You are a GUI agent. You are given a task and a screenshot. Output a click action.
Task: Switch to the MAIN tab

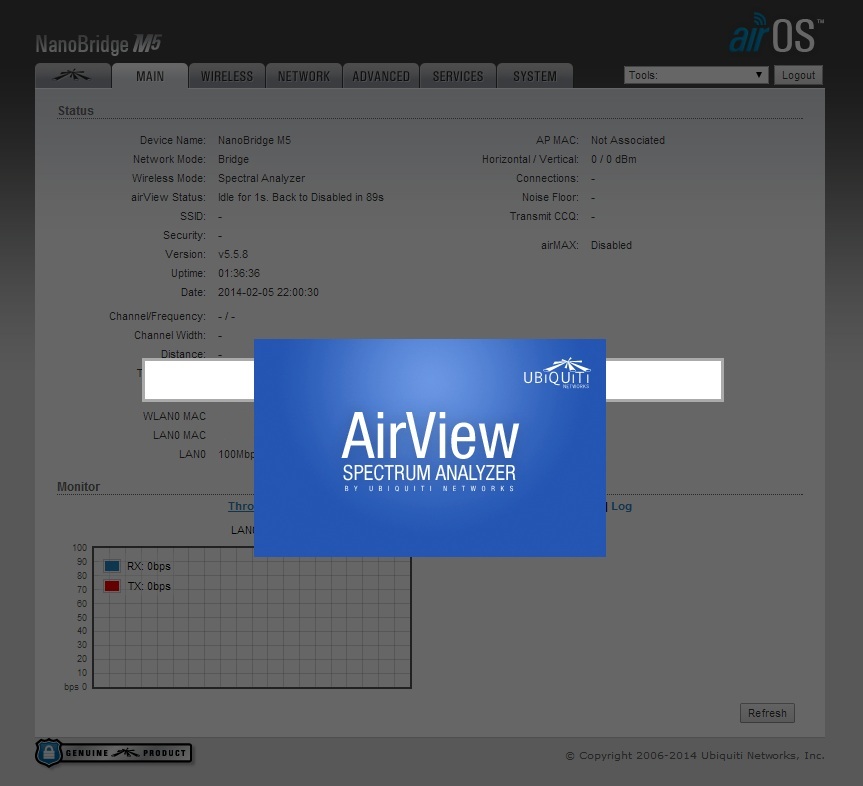click(150, 76)
